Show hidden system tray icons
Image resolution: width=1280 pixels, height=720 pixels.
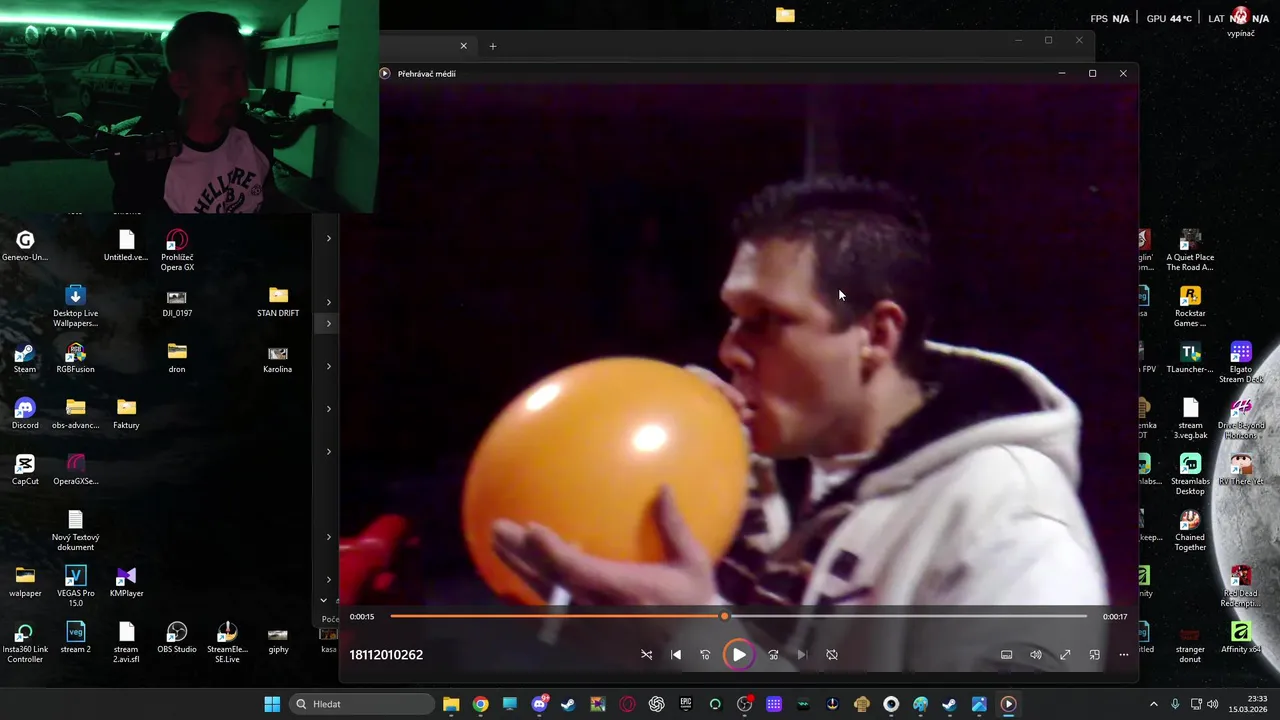[x=1153, y=704]
